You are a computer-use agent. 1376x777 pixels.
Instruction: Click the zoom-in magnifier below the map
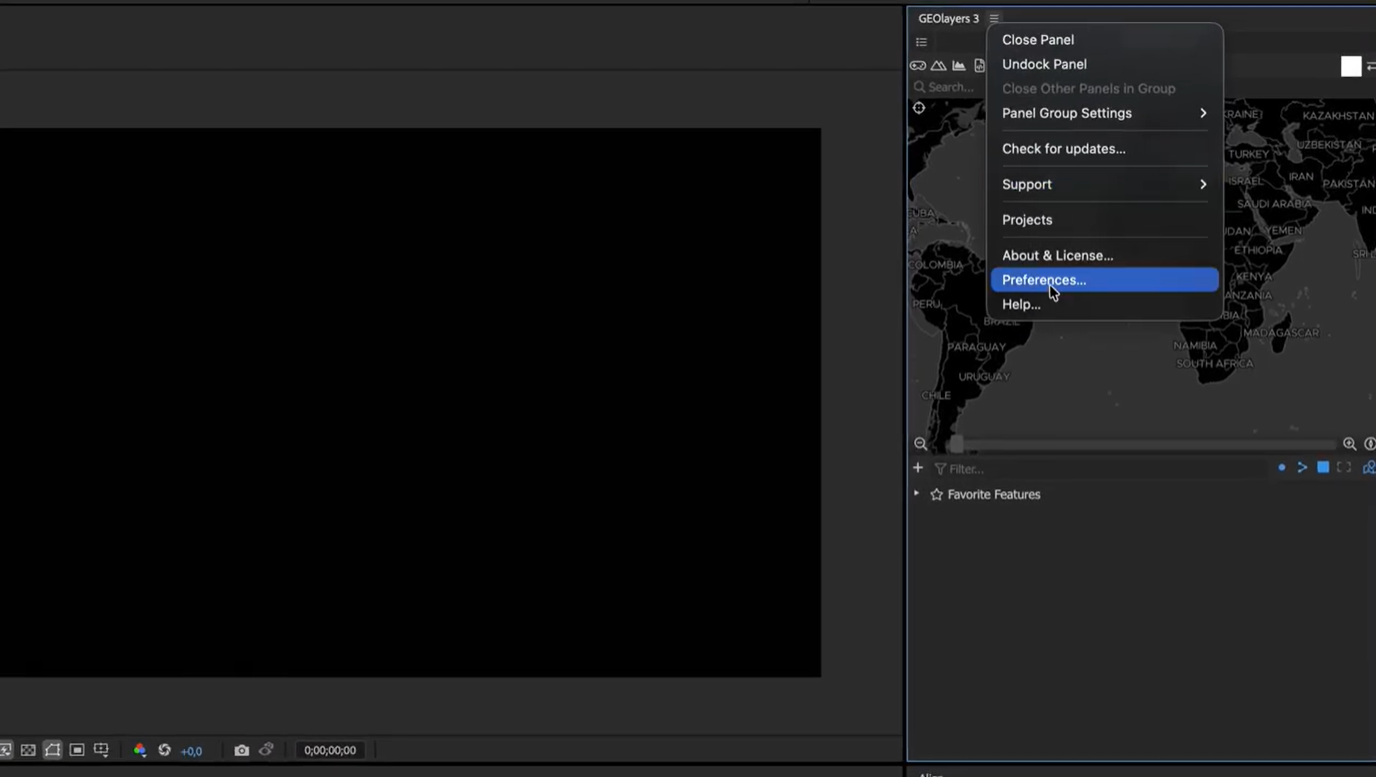[1349, 443]
